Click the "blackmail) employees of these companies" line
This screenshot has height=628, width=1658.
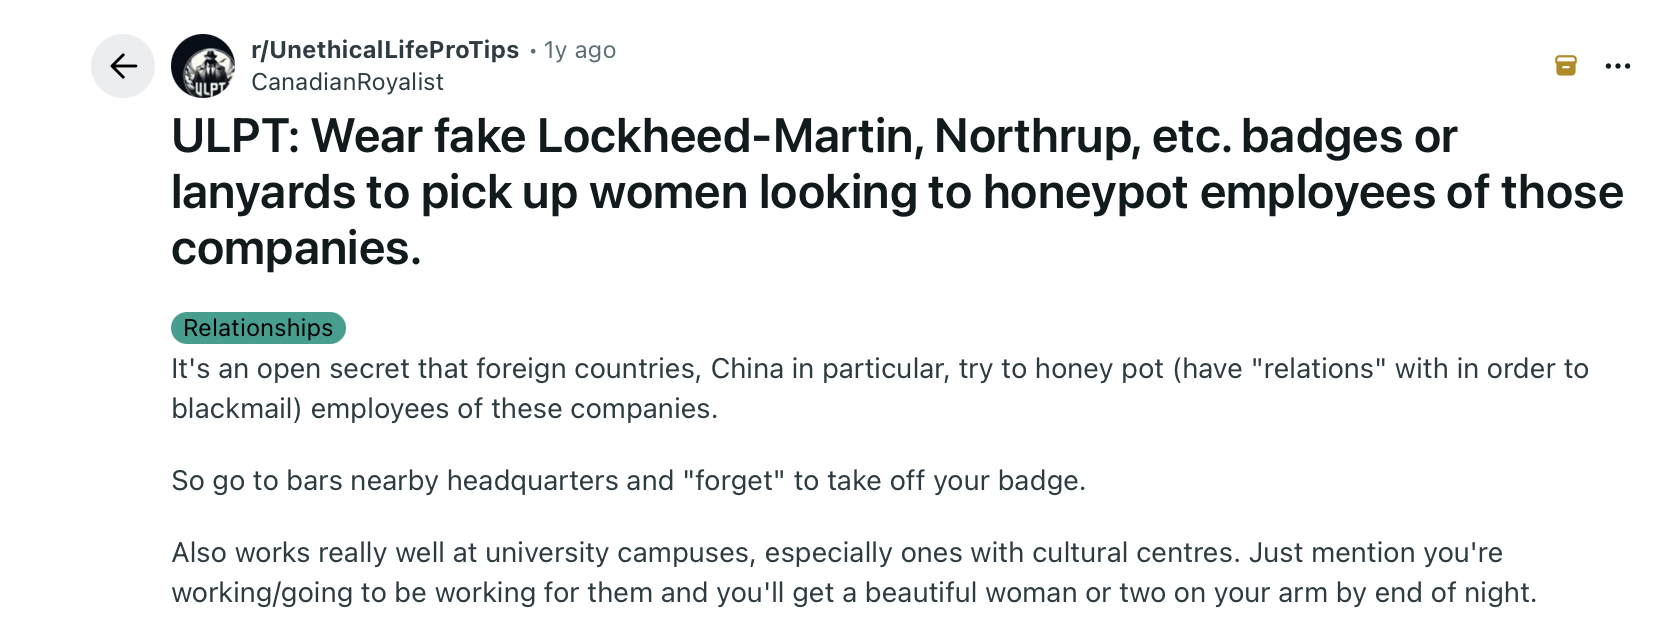point(444,409)
